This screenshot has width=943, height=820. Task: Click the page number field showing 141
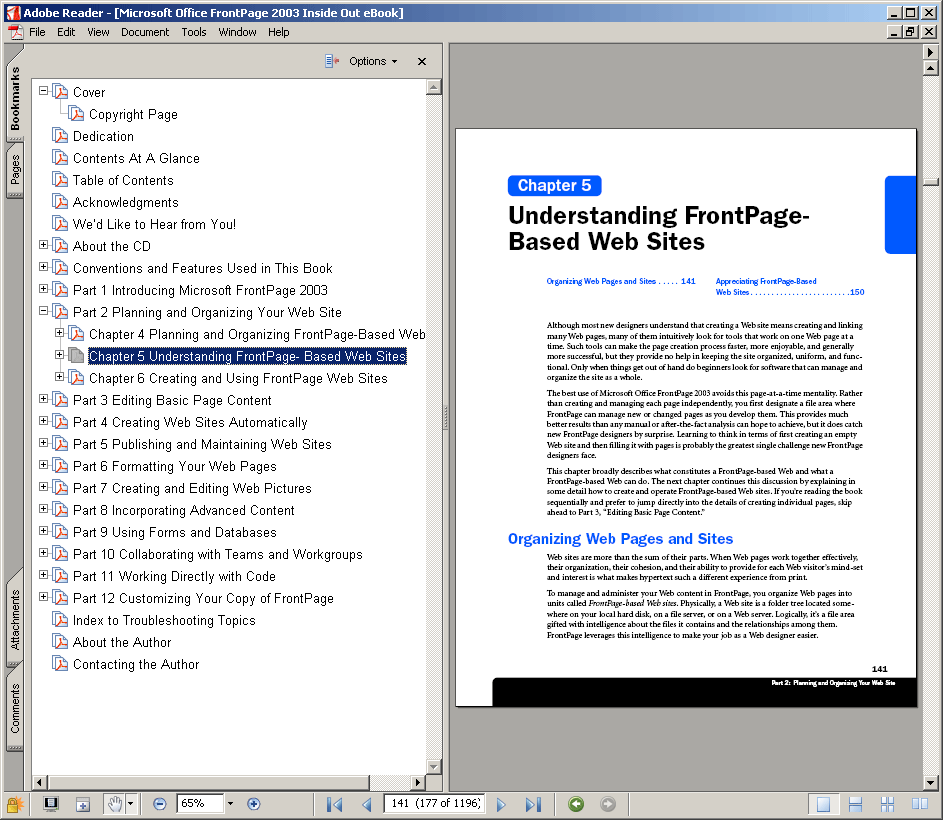[x=435, y=803]
